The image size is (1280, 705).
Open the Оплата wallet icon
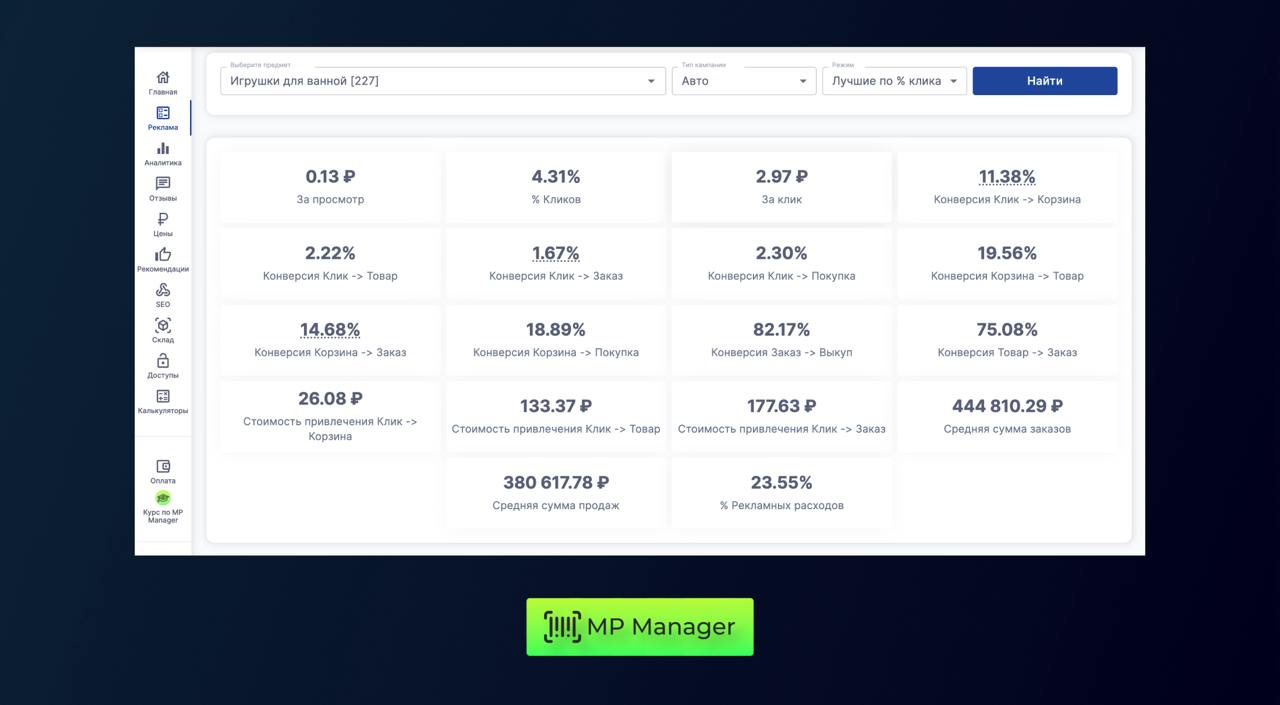coord(163,467)
